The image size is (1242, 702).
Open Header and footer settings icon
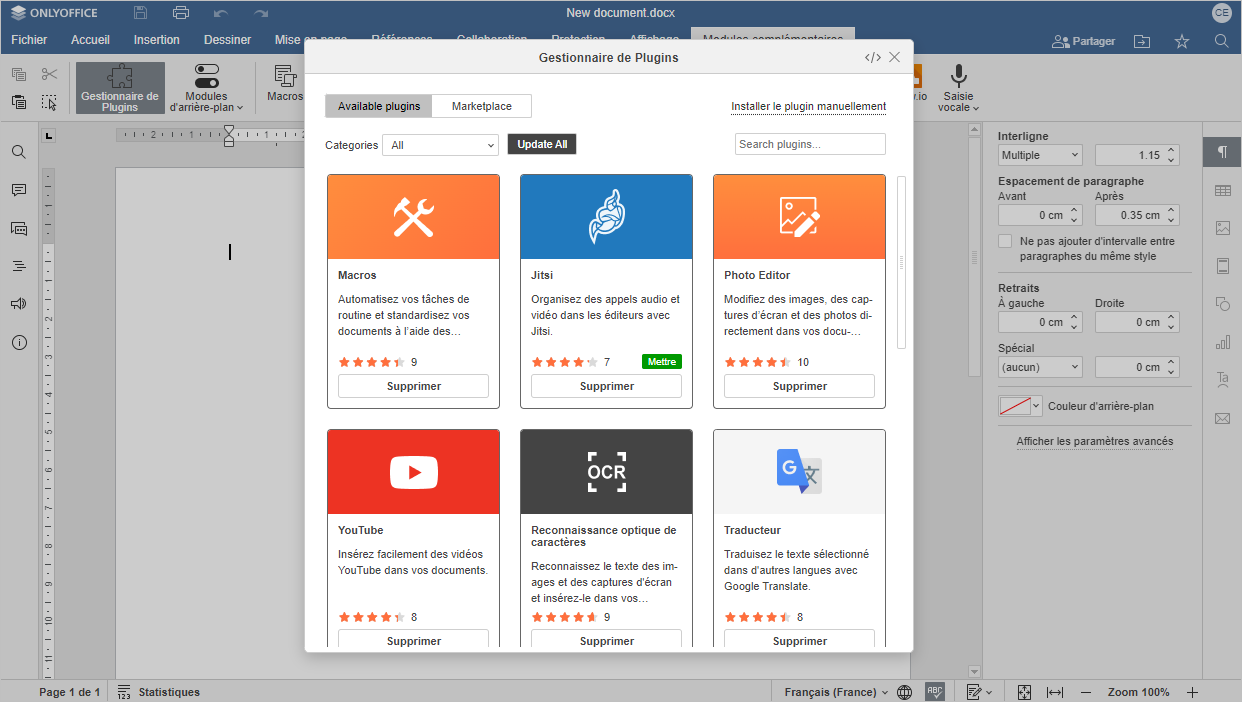coord(1222,266)
